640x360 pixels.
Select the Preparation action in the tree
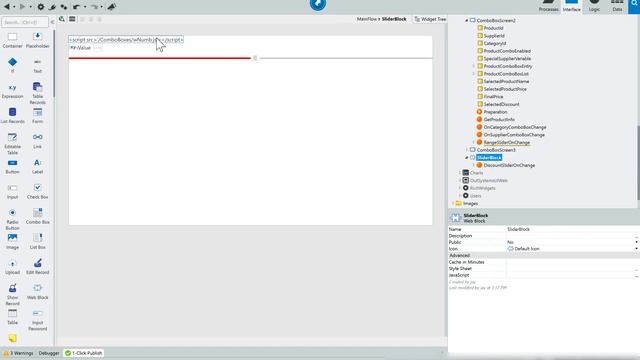pos(495,112)
